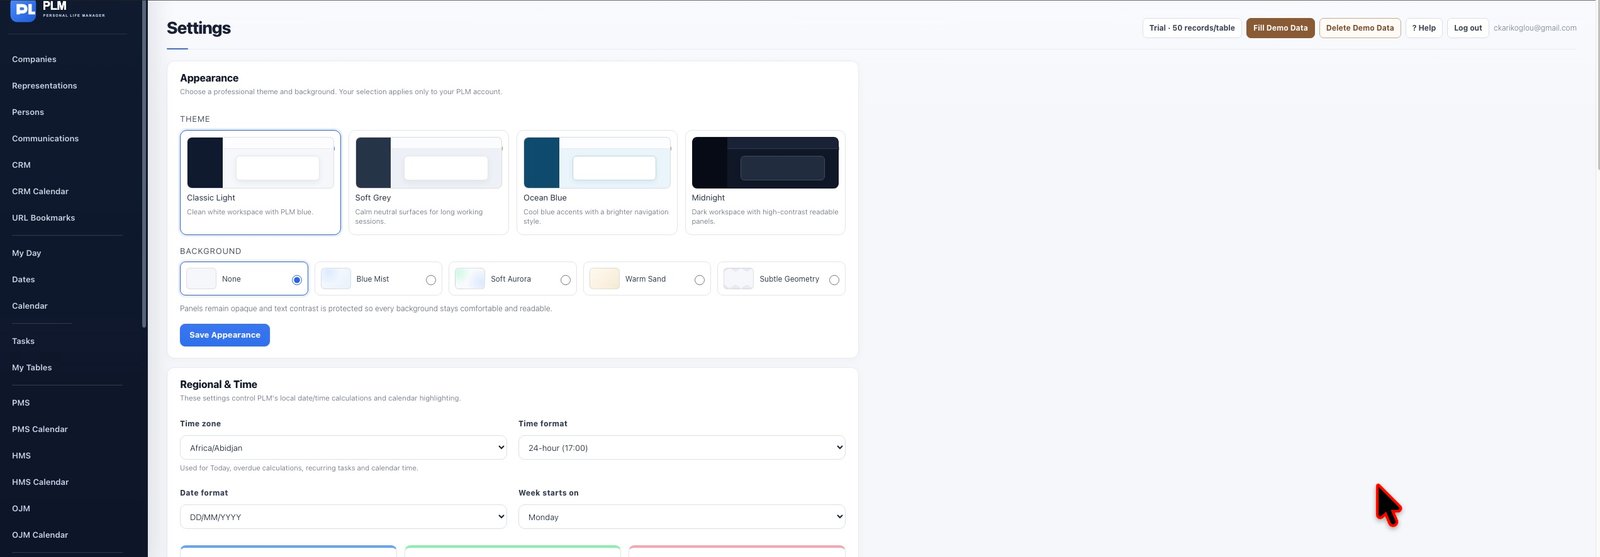Select HMS in the sidebar
The height and width of the screenshot is (557, 1600).
coord(21,456)
